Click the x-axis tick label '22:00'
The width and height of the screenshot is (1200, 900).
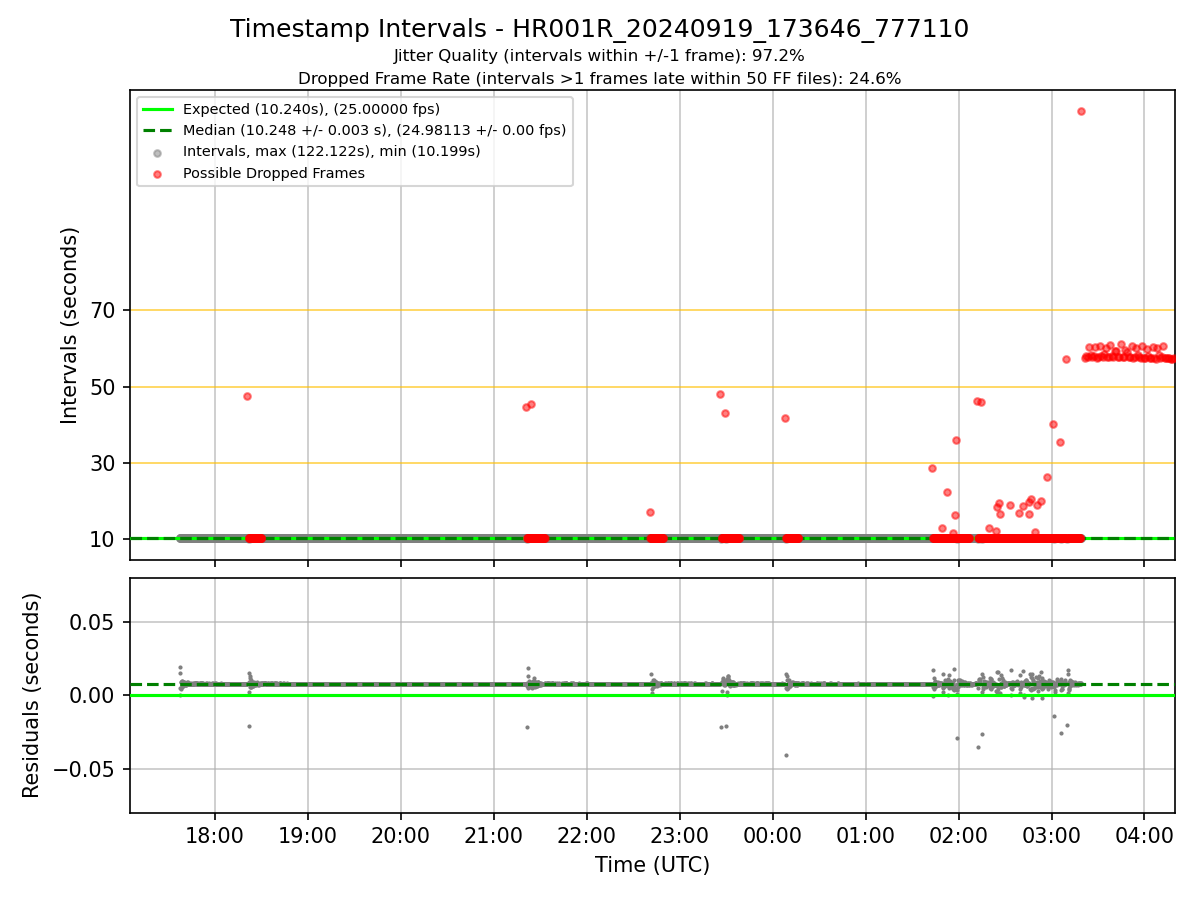tap(586, 835)
